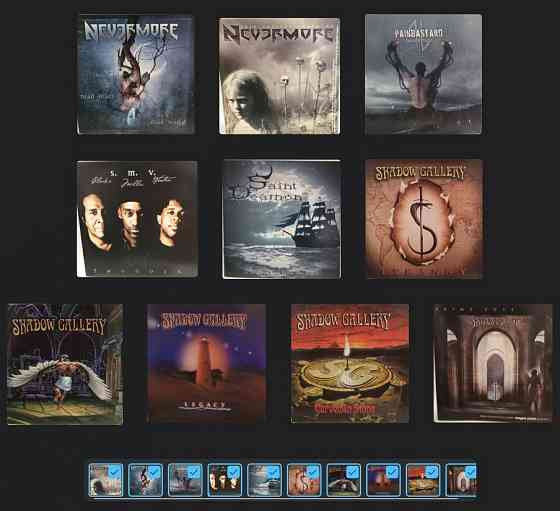
Task: Open the Saint Deamon sailing ship cover
Action: [x=281, y=219]
